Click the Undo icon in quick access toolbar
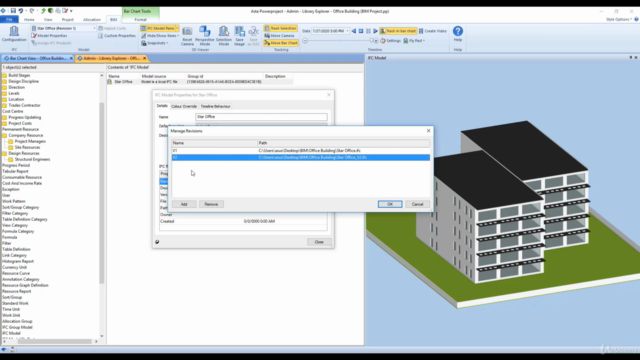 [x=20, y=11]
